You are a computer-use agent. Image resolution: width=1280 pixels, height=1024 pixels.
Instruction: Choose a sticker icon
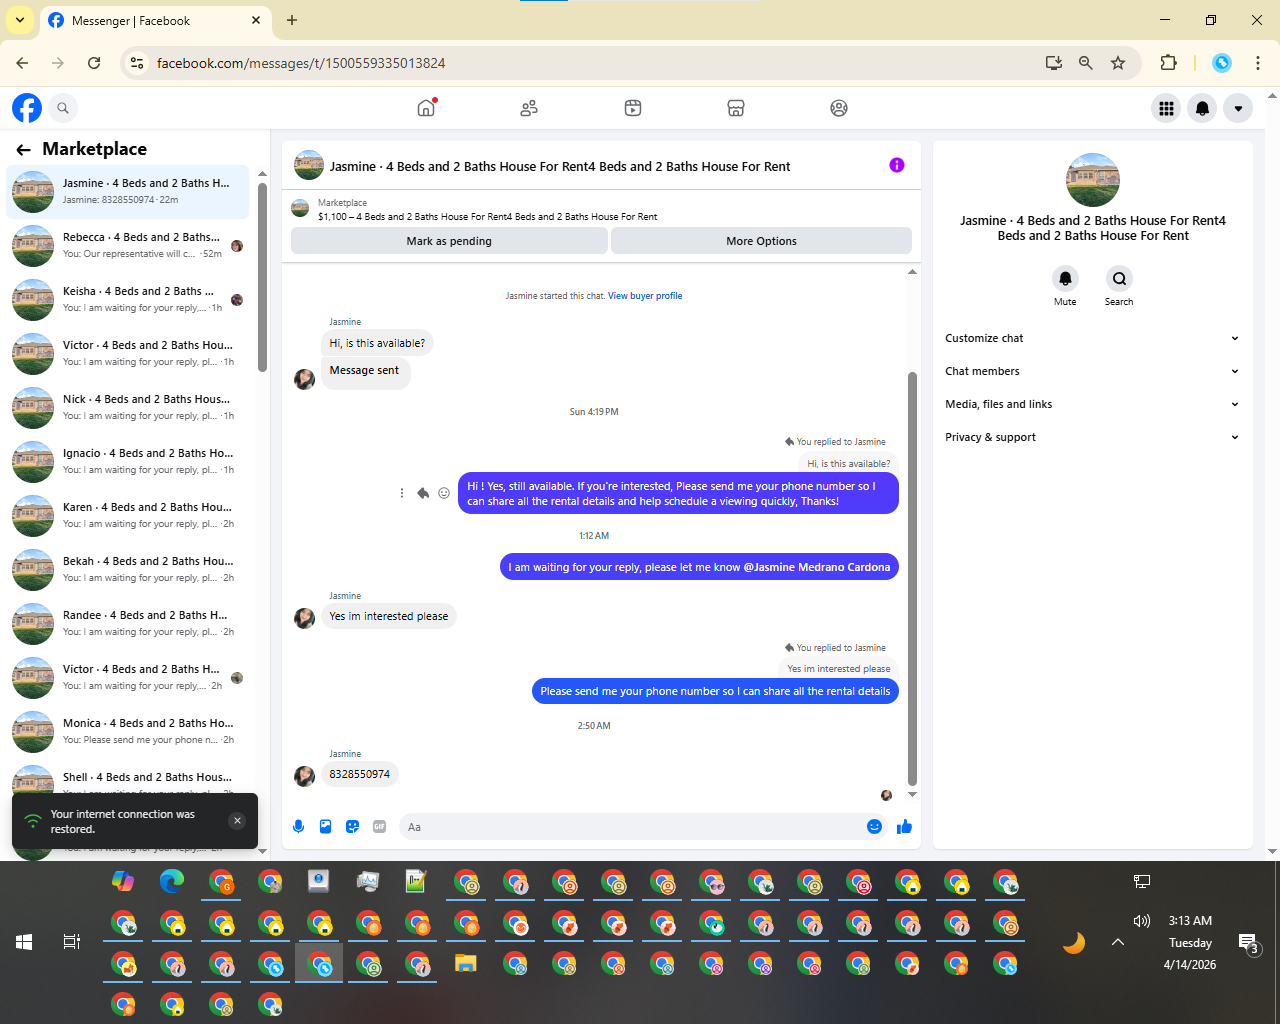click(x=352, y=826)
